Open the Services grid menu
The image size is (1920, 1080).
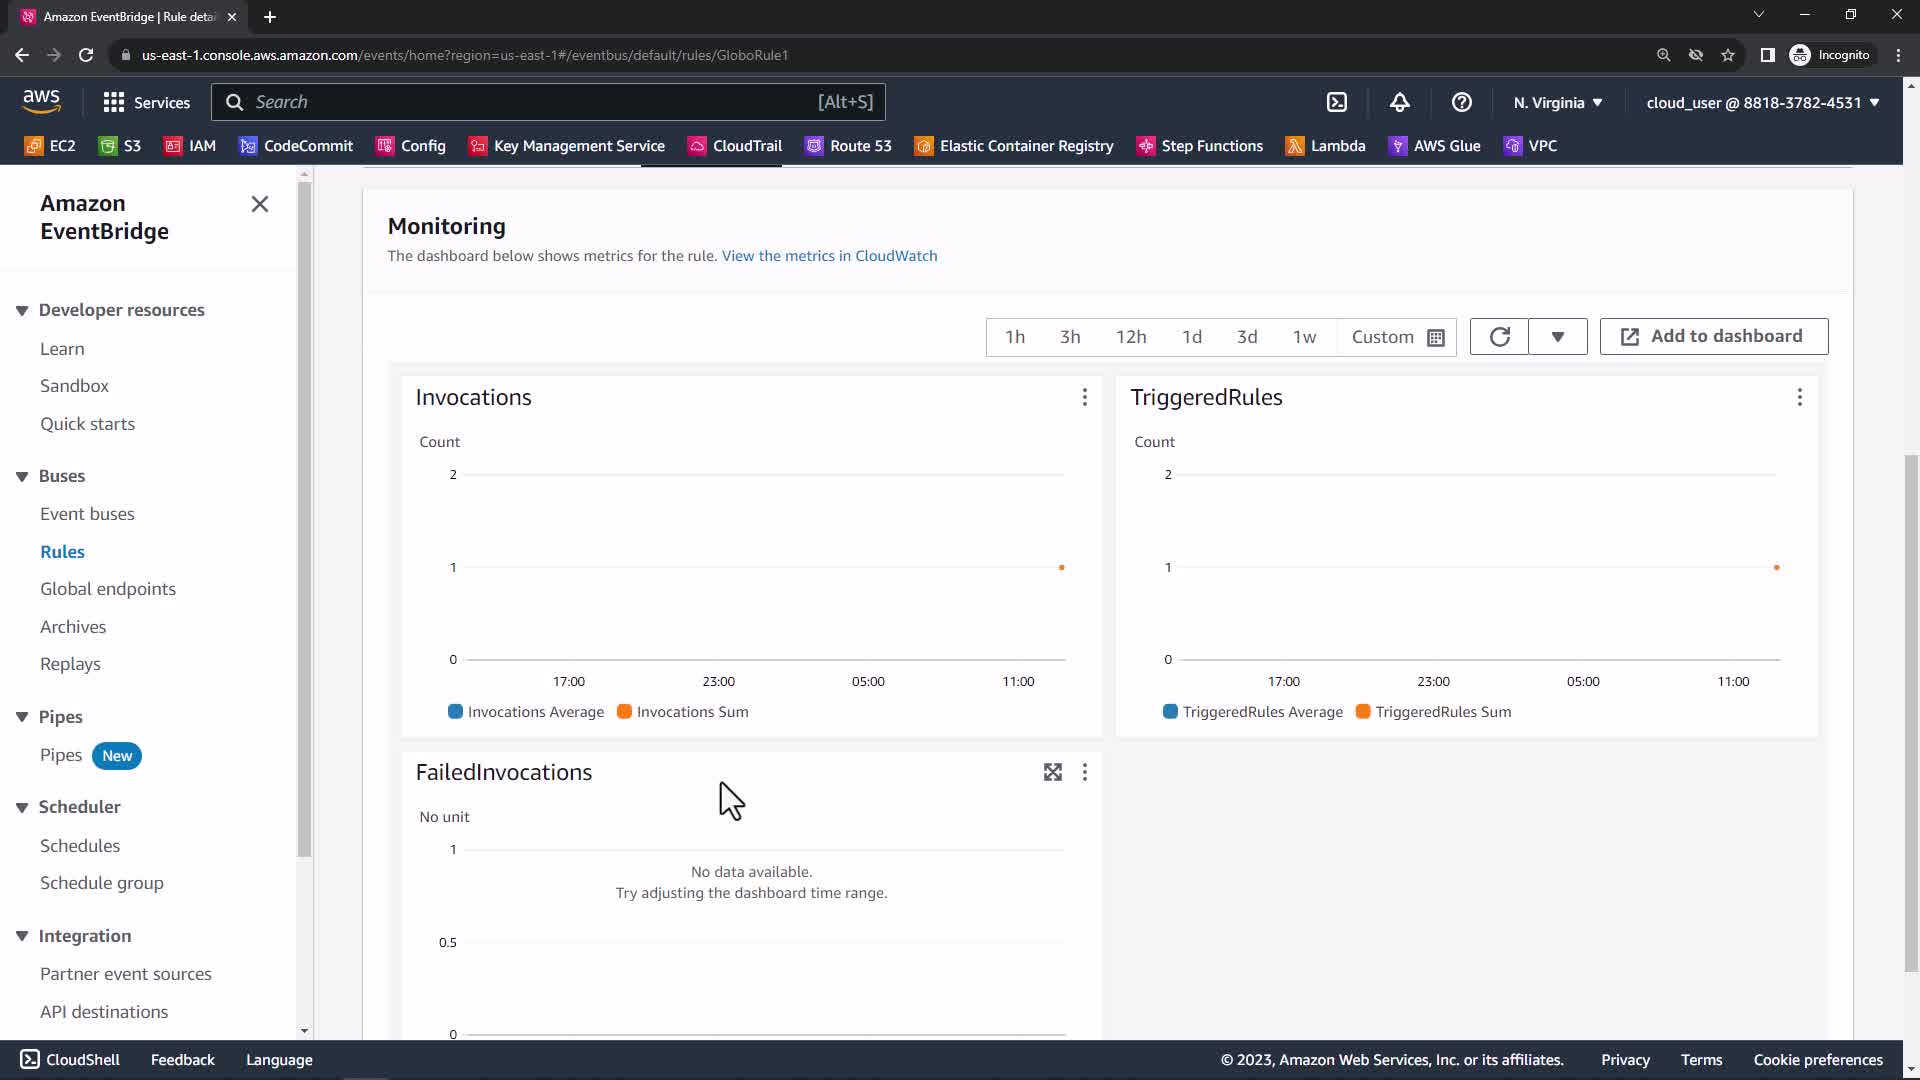point(146,102)
